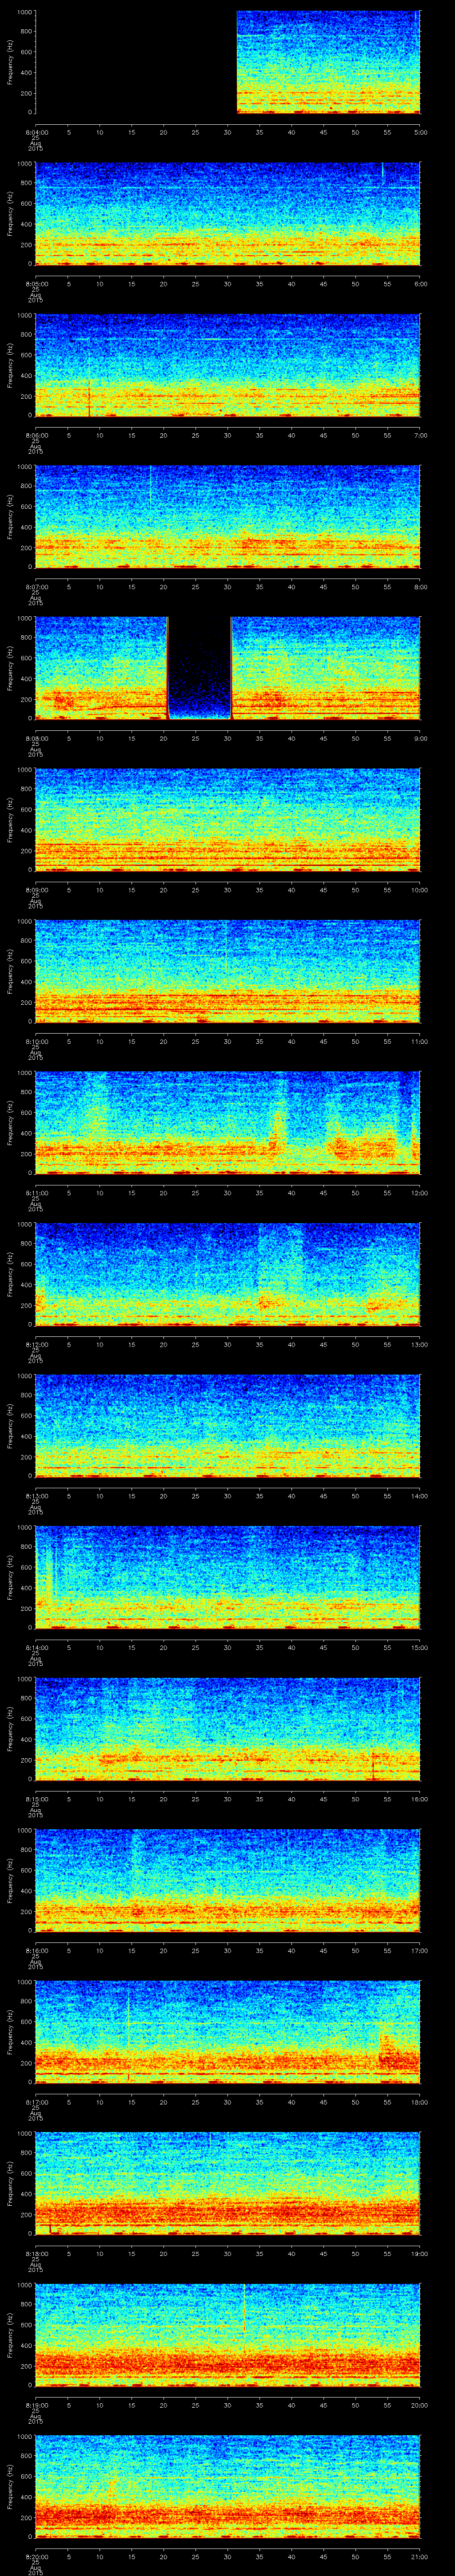The width and height of the screenshot is (455, 2576).
Task: Click the '14:00' end time label
Action: 419,1495
